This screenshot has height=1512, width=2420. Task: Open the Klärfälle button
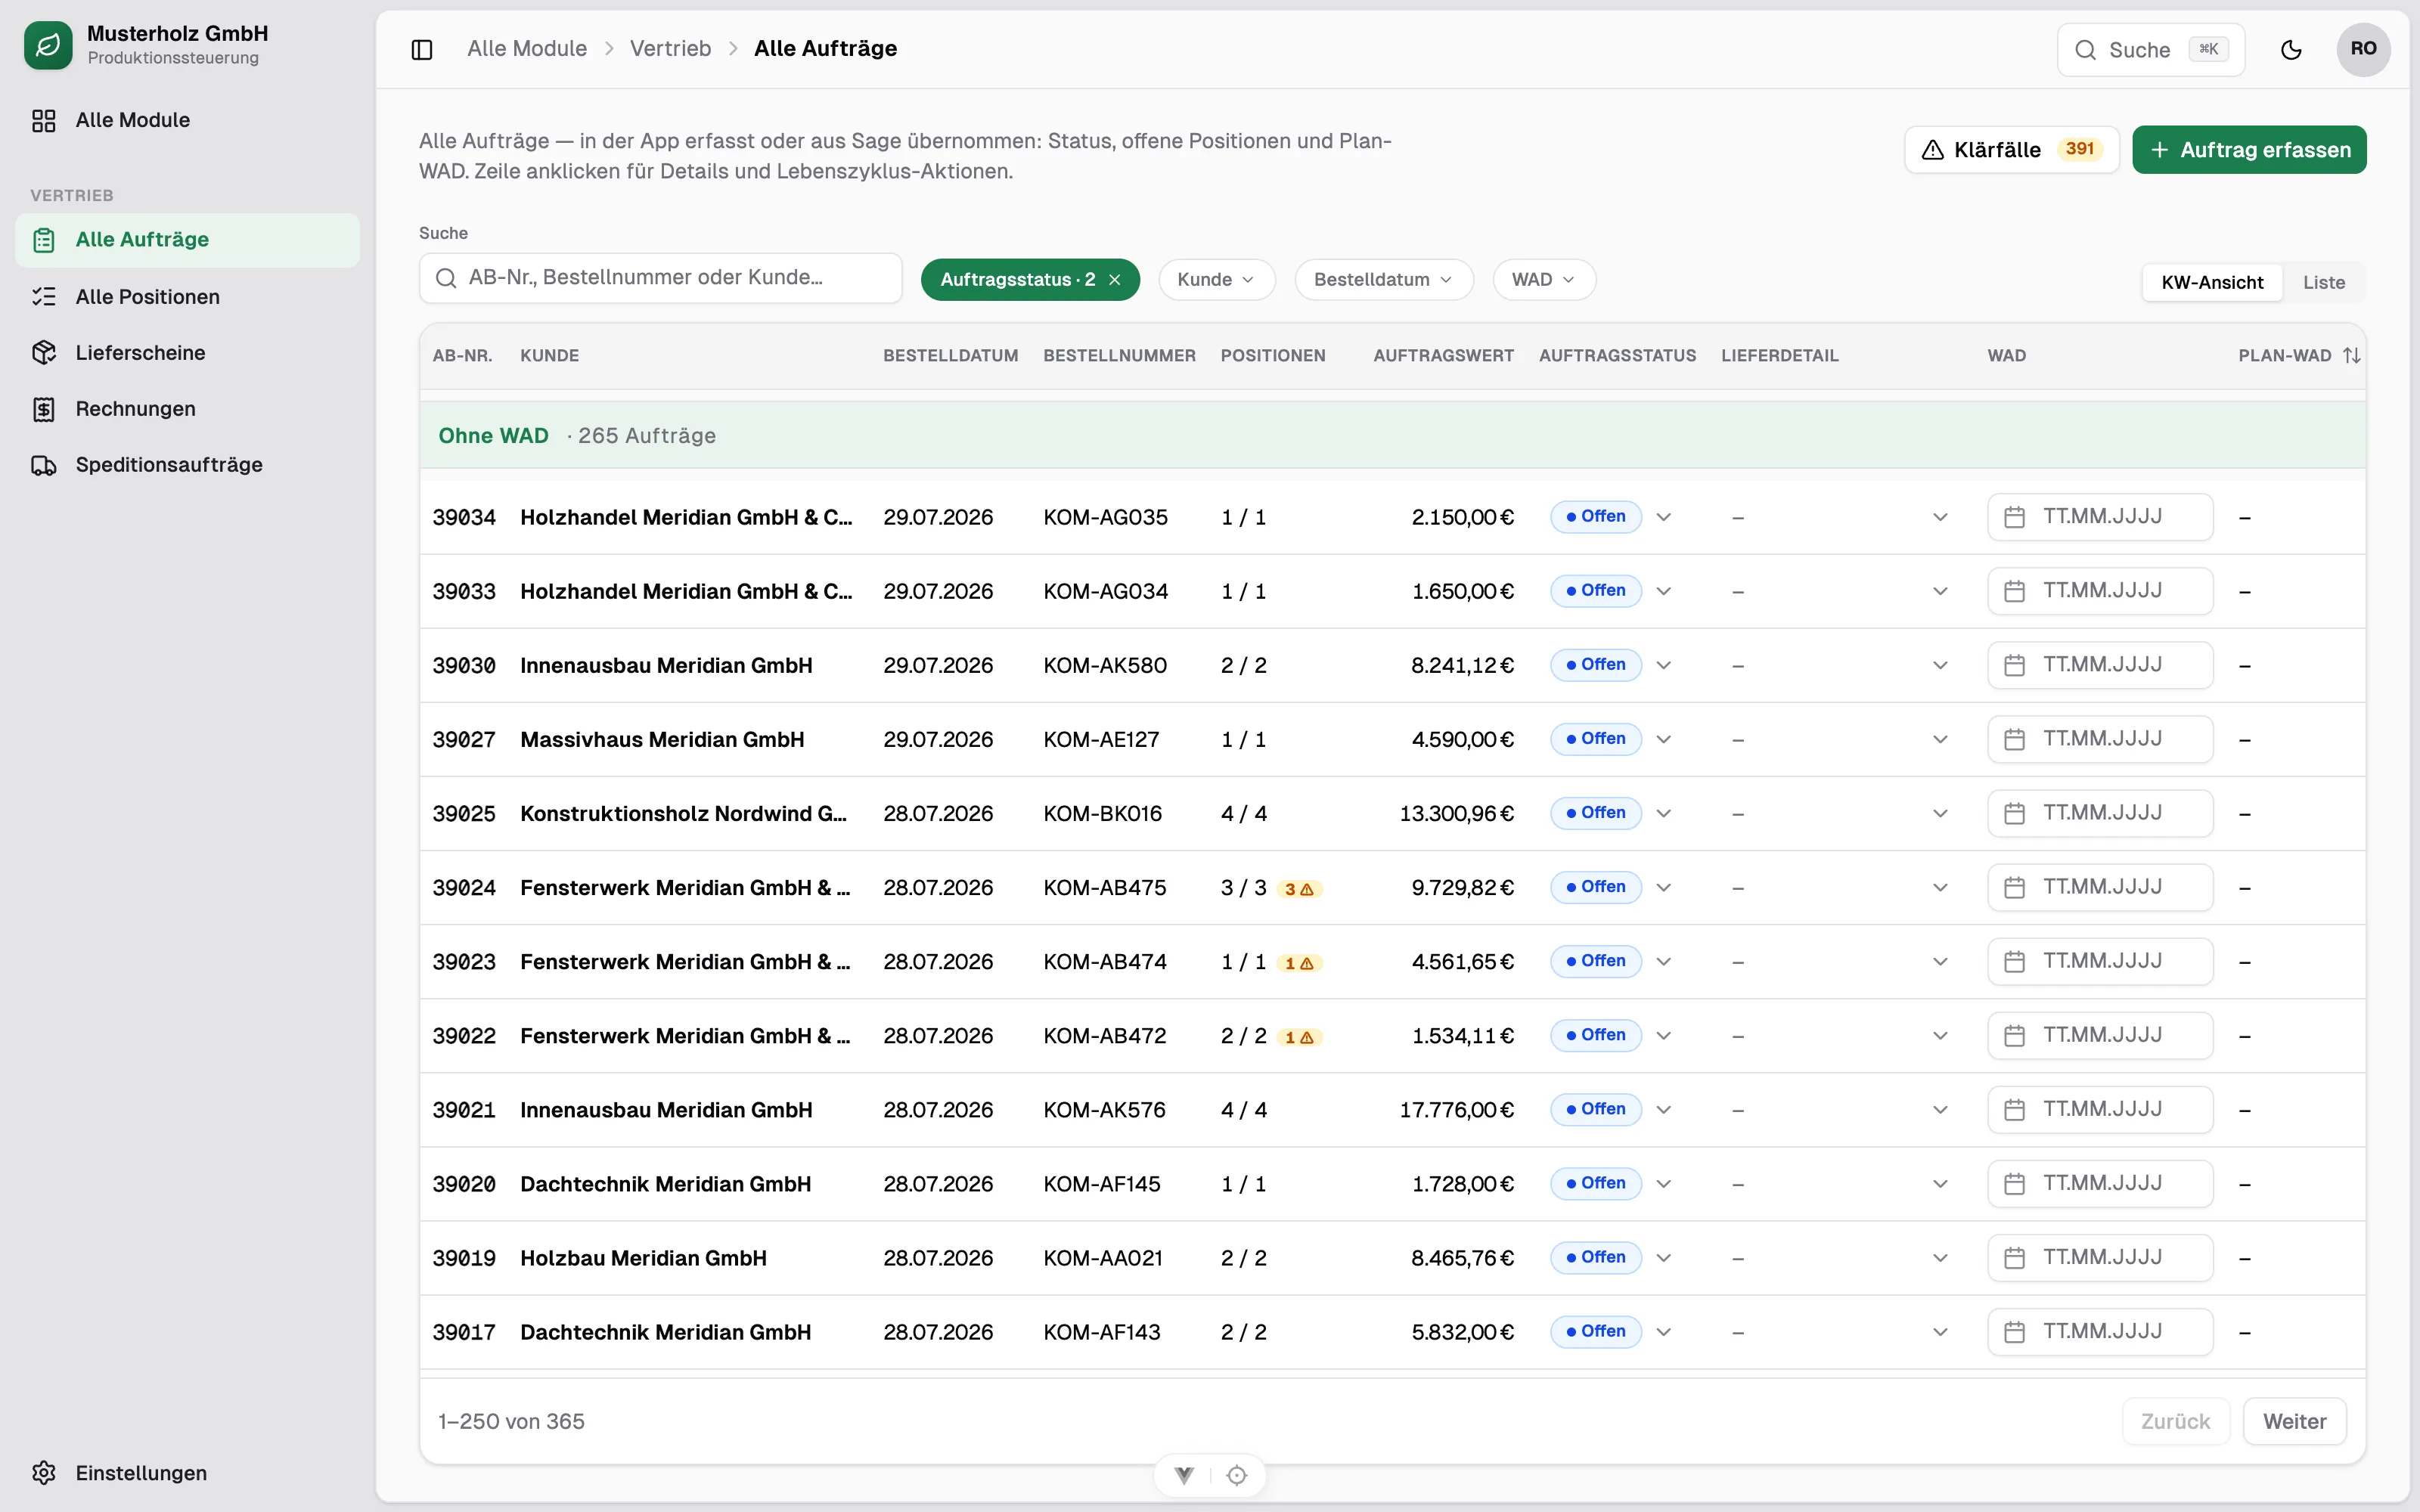coord(2011,150)
